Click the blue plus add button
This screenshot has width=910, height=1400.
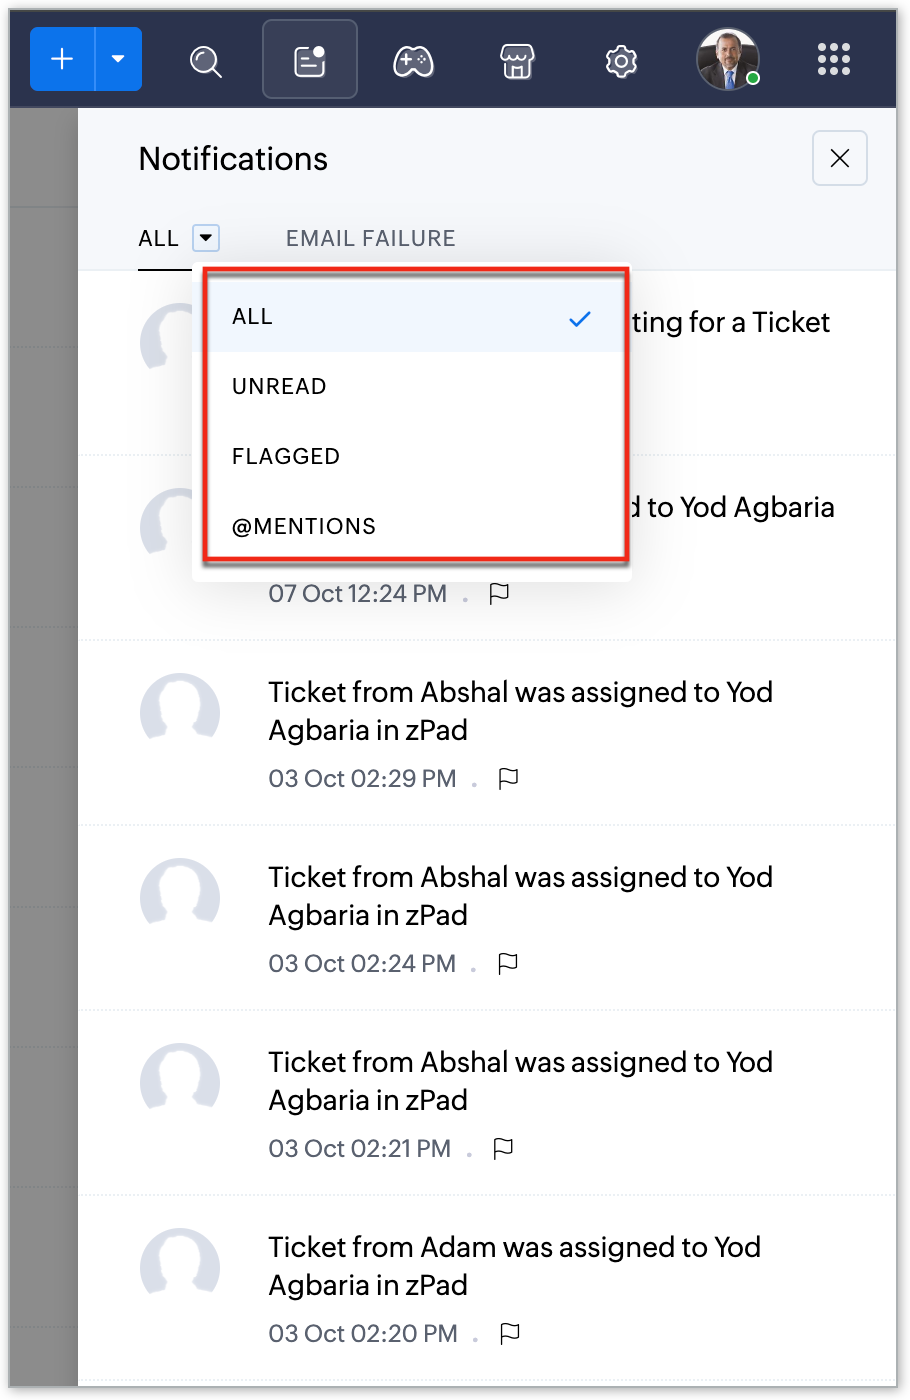tap(63, 60)
